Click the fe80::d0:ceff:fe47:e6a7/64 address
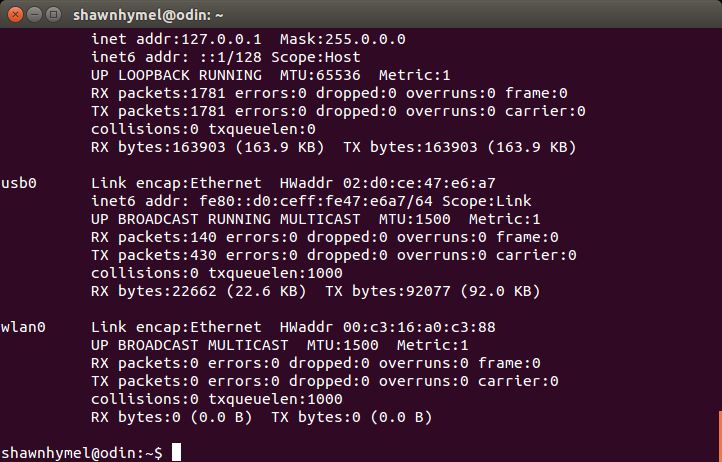The height and width of the screenshot is (462, 722). click(x=316, y=201)
